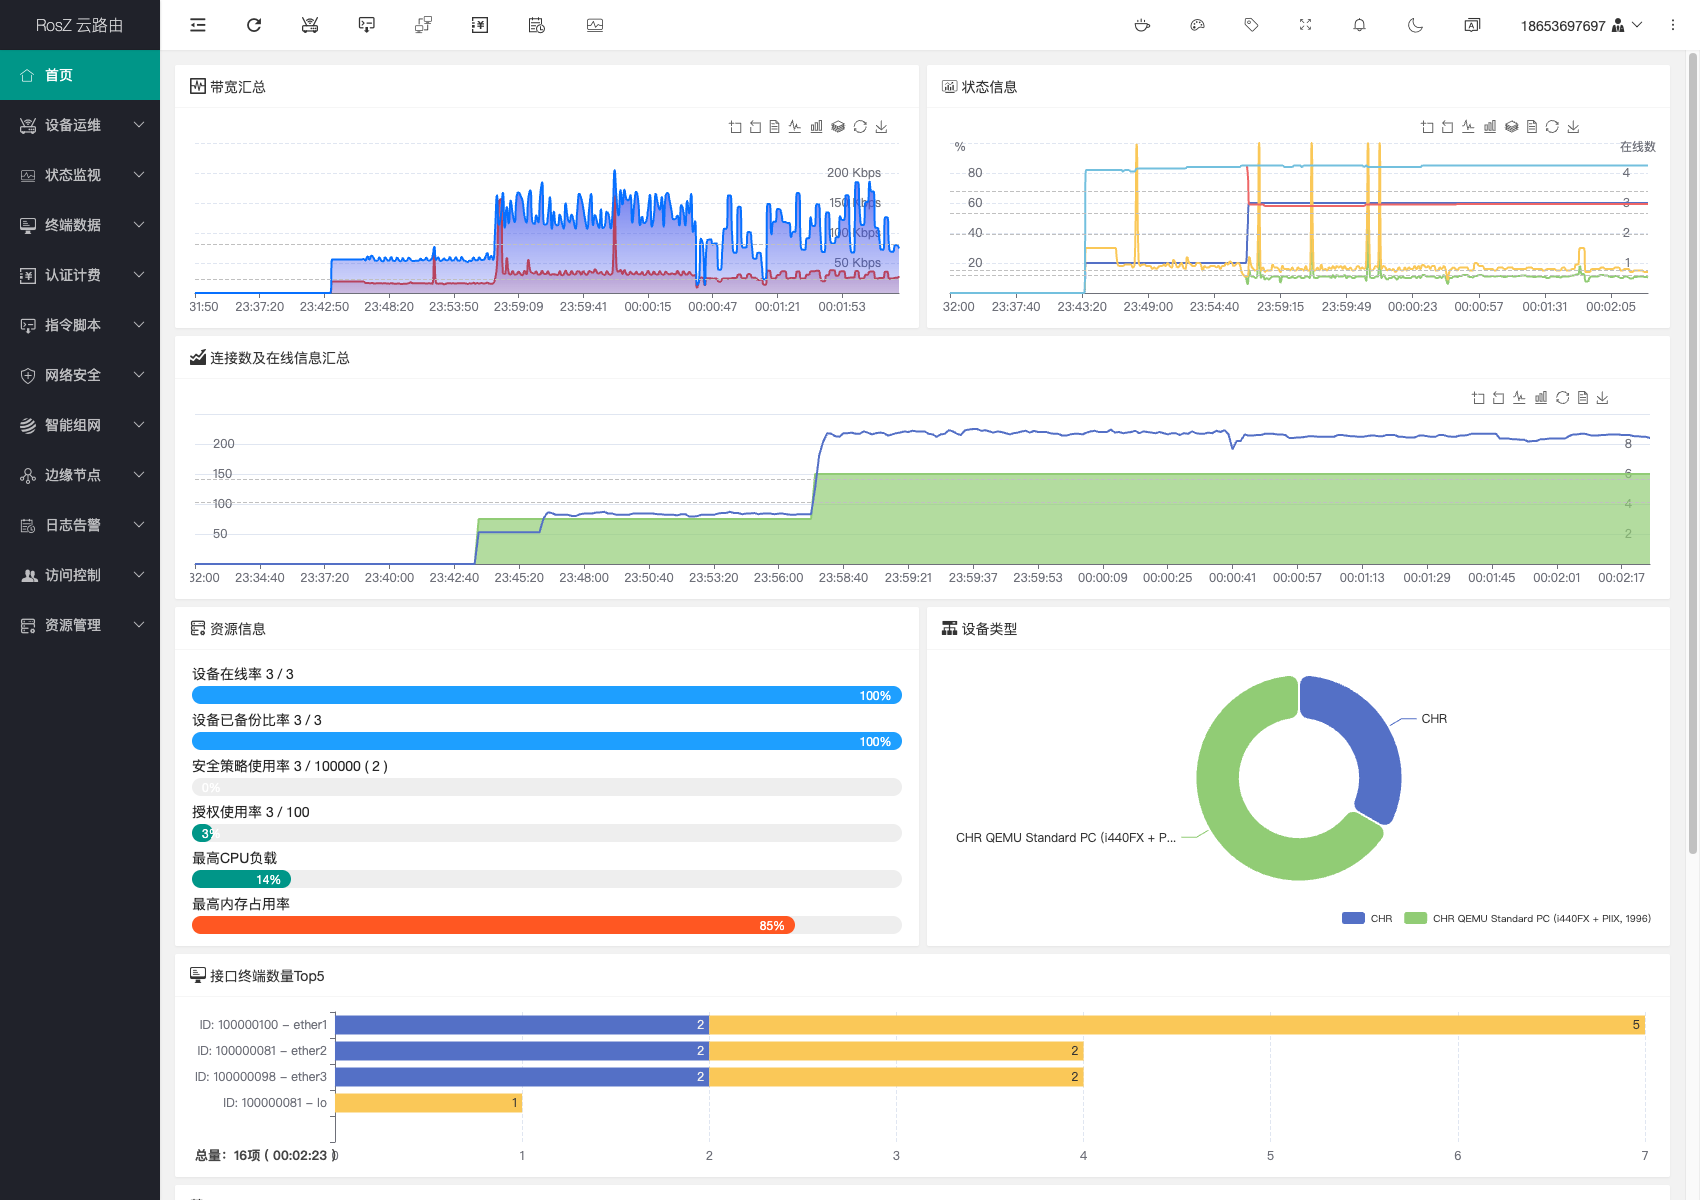Image resolution: width=1700 pixels, height=1200 pixels.
Task: Click the notification bell icon
Action: [x=1359, y=25]
